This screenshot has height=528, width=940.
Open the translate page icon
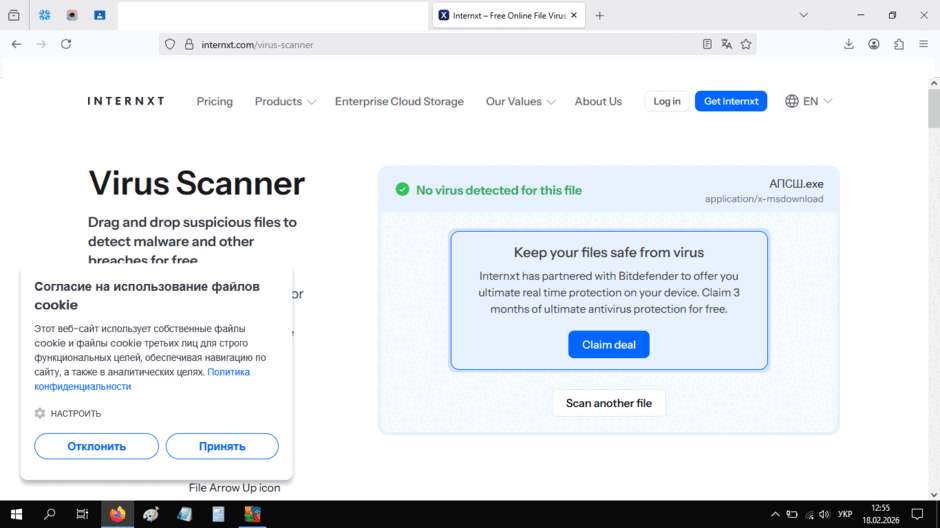[x=727, y=44]
